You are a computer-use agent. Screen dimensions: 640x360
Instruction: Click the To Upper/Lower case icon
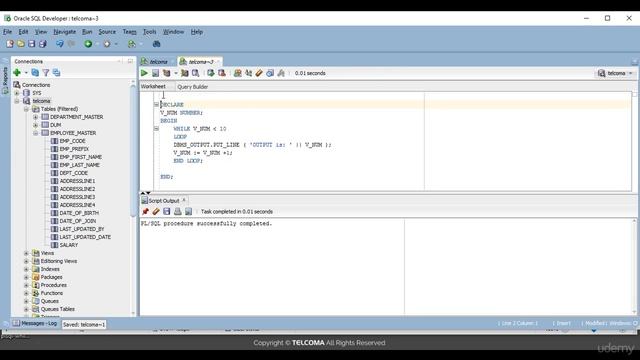click(x=248, y=73)
